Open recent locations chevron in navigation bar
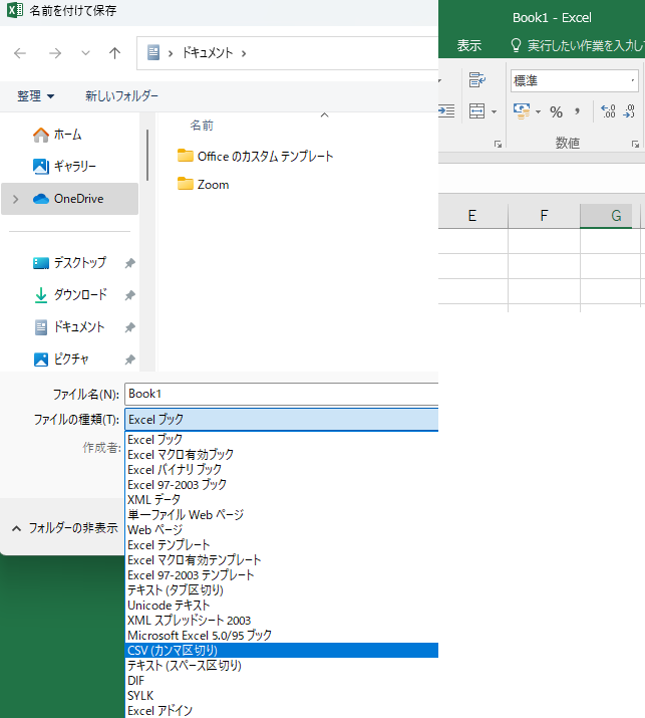This screenshot has height=718, width=645. coord(86,53)
